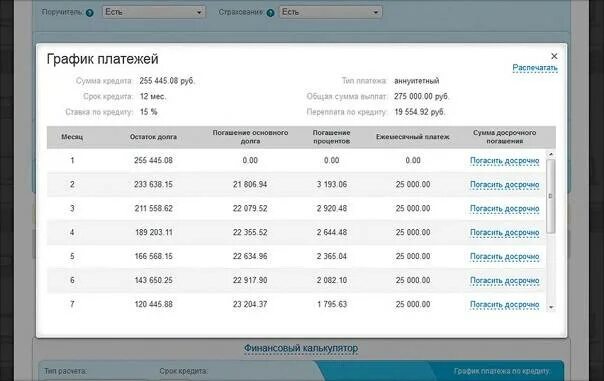Select the interest value 3 193.06
The image size is (604, 381).
tap(332, 185)
